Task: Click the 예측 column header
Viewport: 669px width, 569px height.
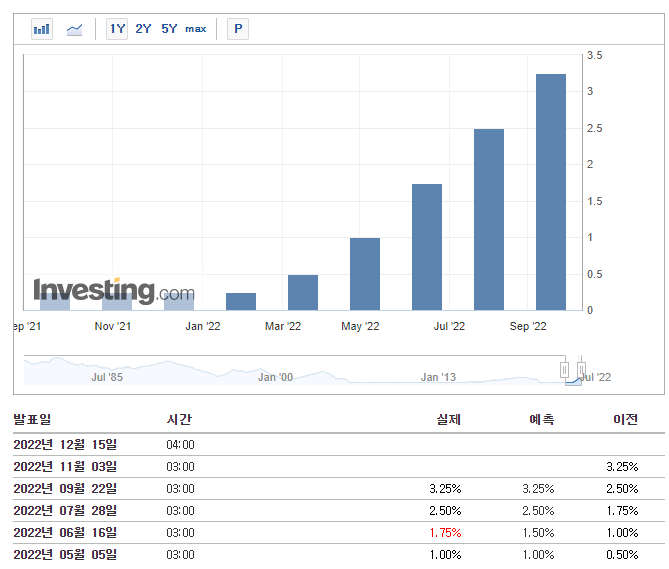Action: (541, 419)
